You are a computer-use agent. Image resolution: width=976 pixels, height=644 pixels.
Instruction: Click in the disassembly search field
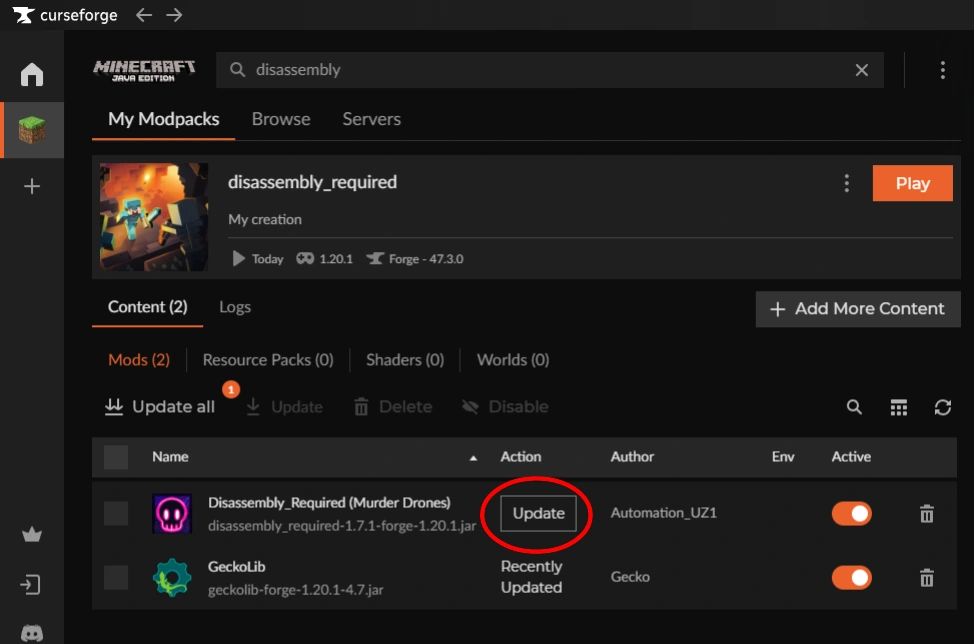(x=550, y=70)
